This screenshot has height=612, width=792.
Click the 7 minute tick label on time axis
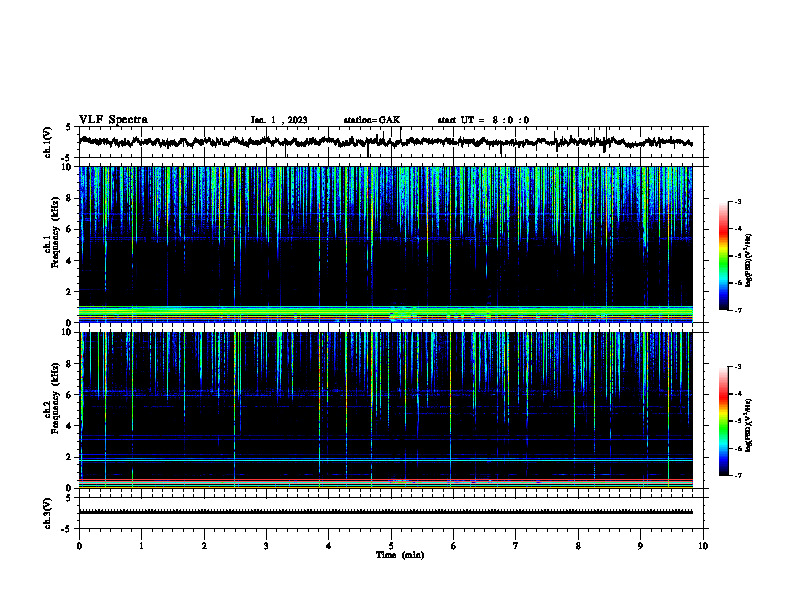[516, 546]
